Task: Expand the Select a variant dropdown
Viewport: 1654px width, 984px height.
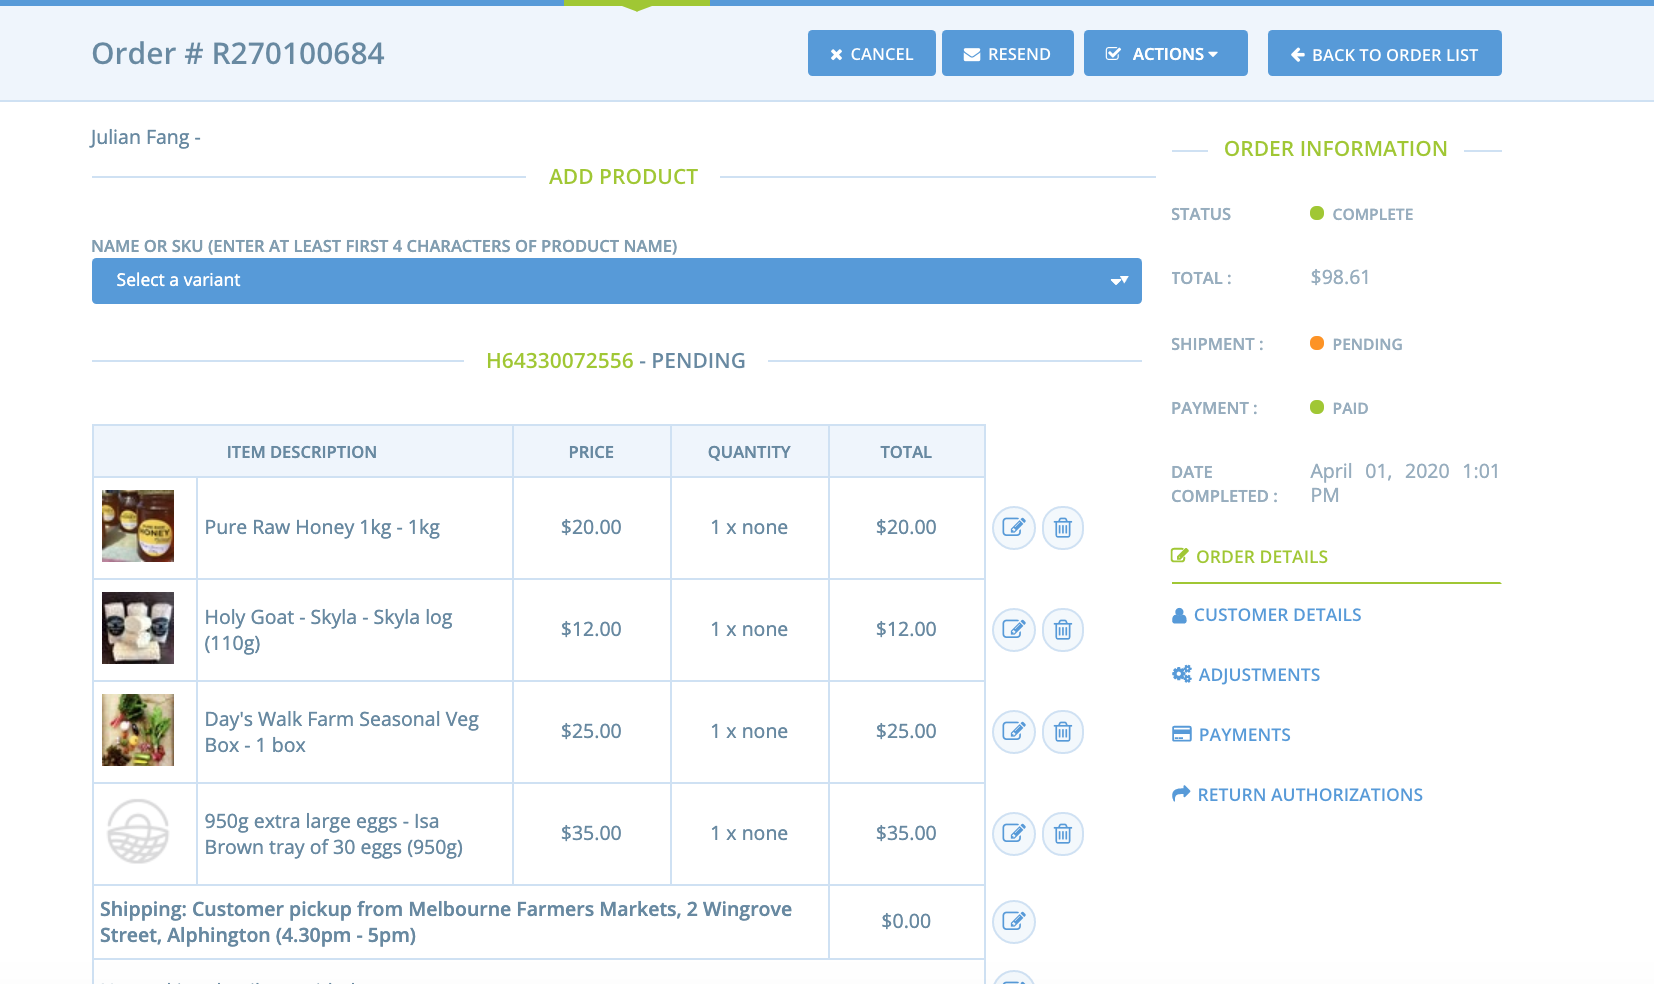Action: point(617,281)
